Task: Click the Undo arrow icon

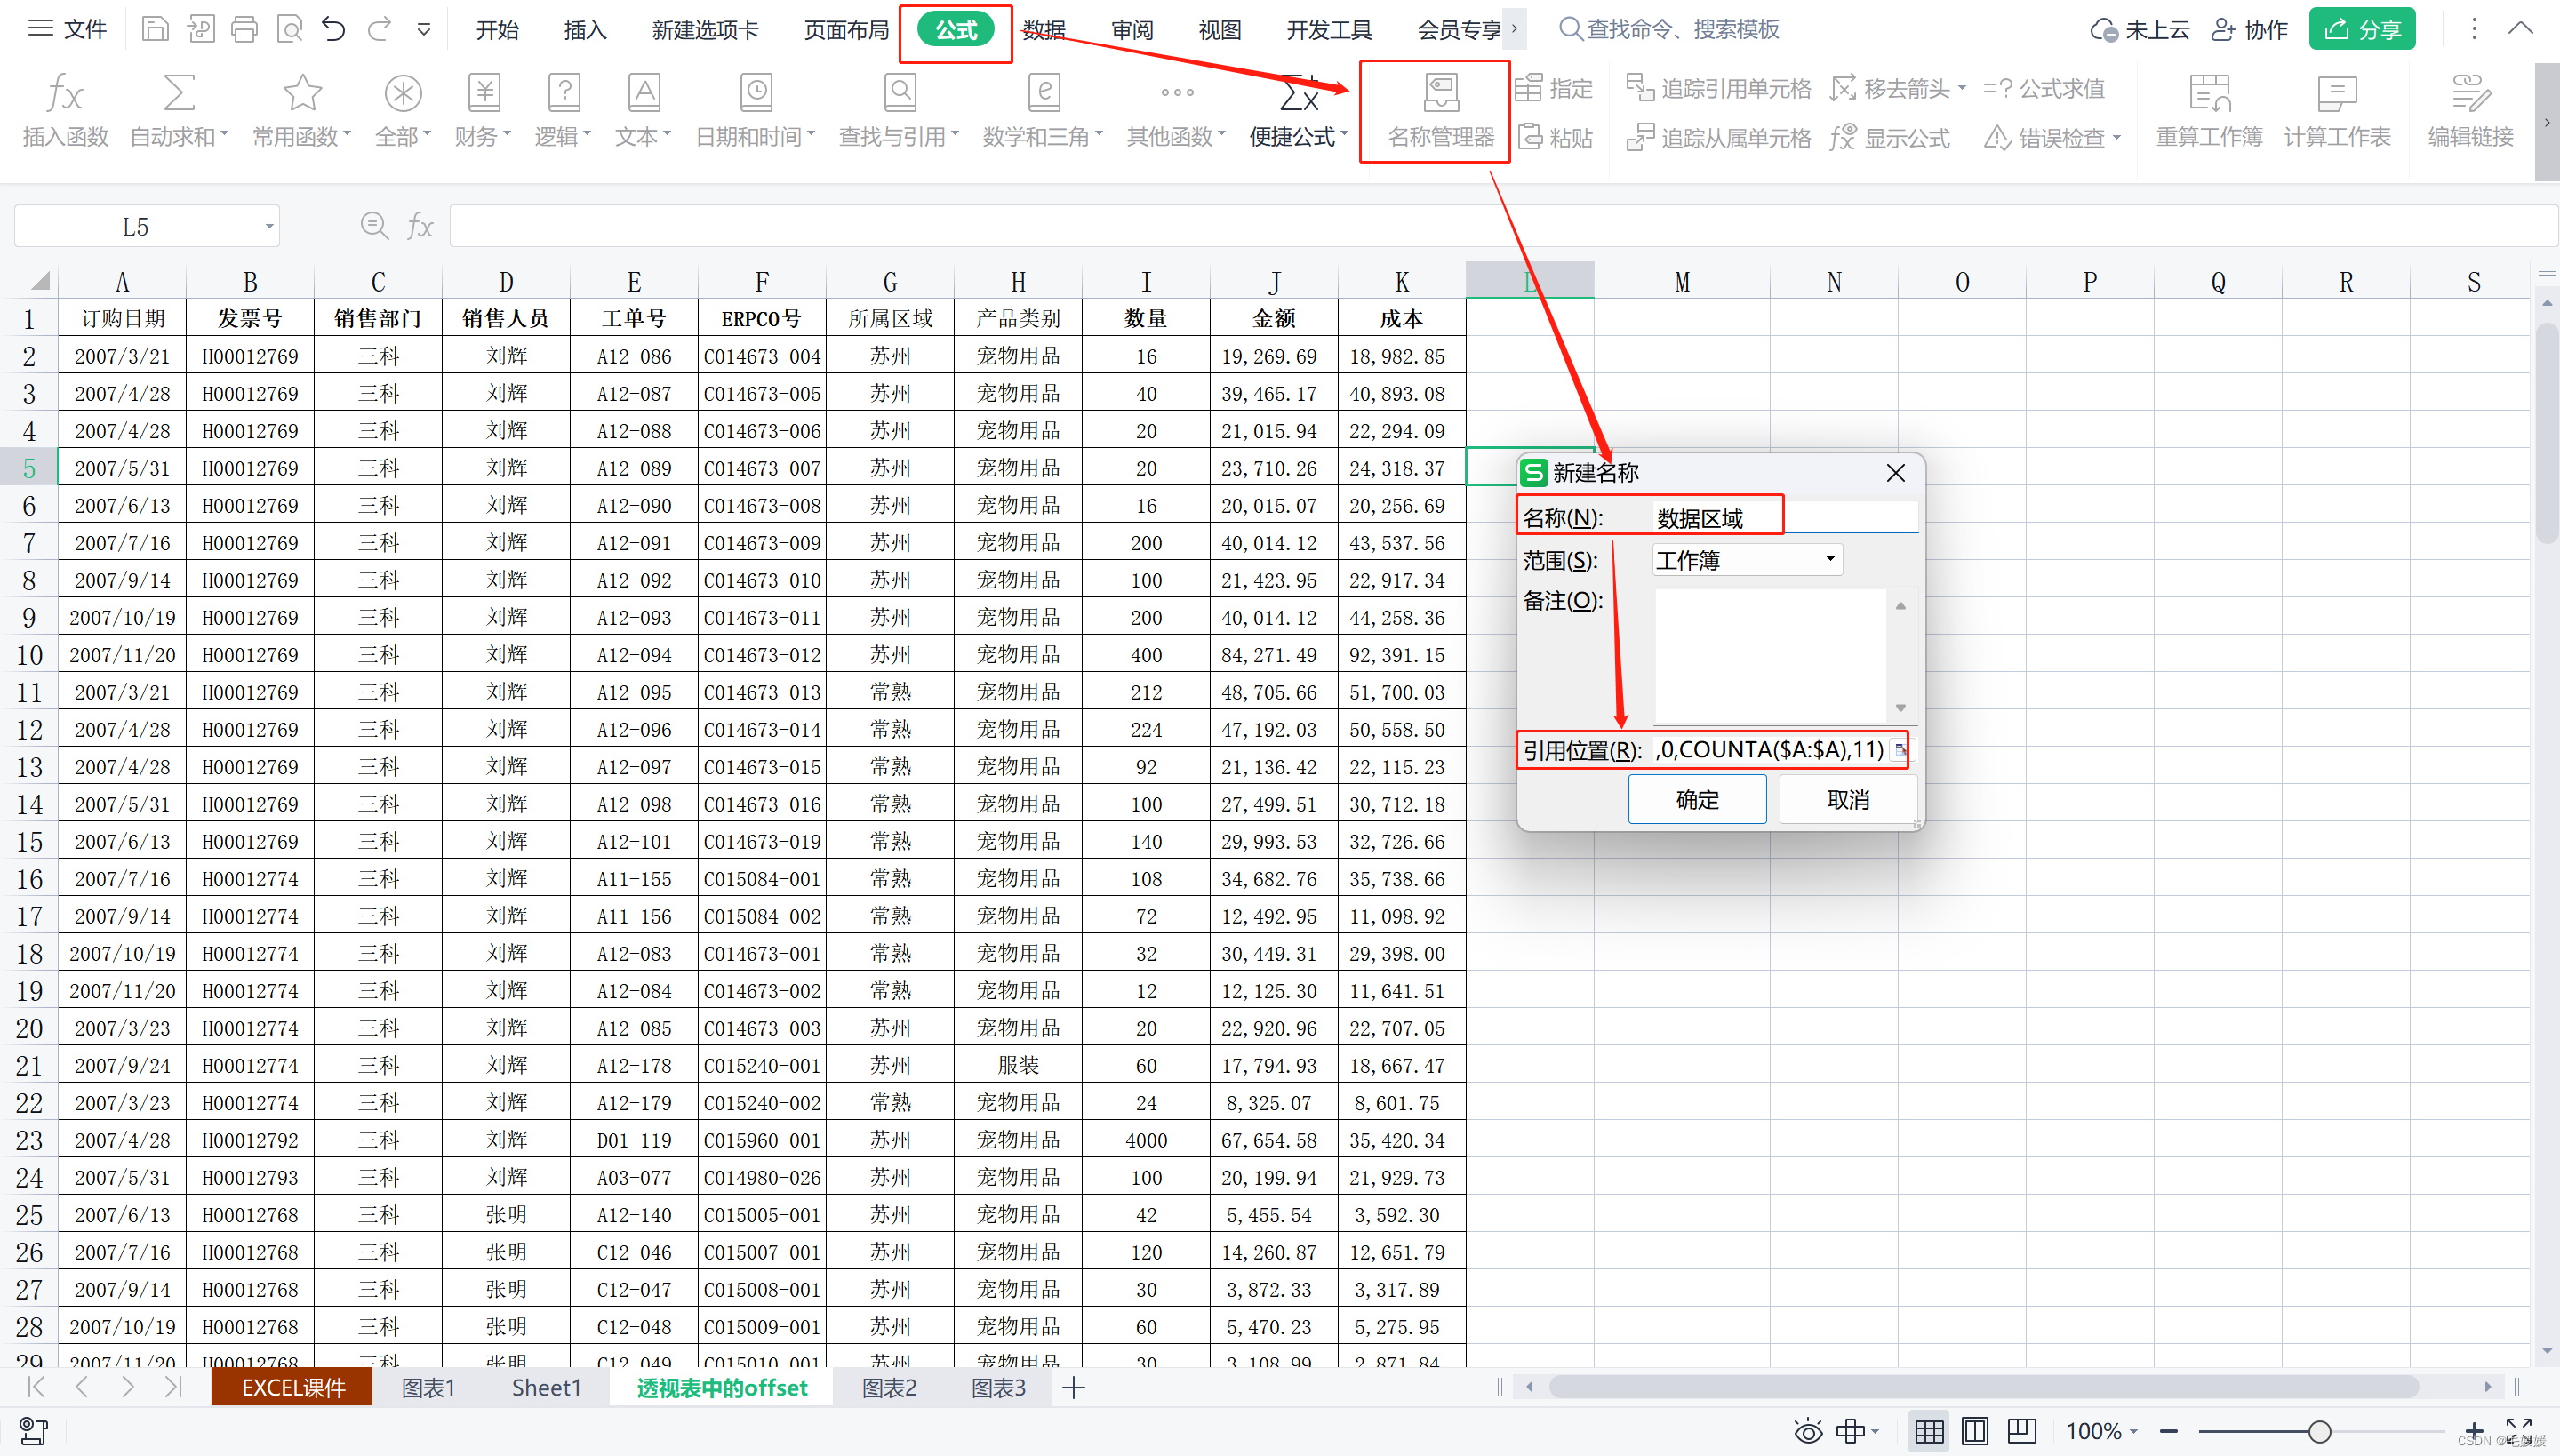Action: [333, 29]
